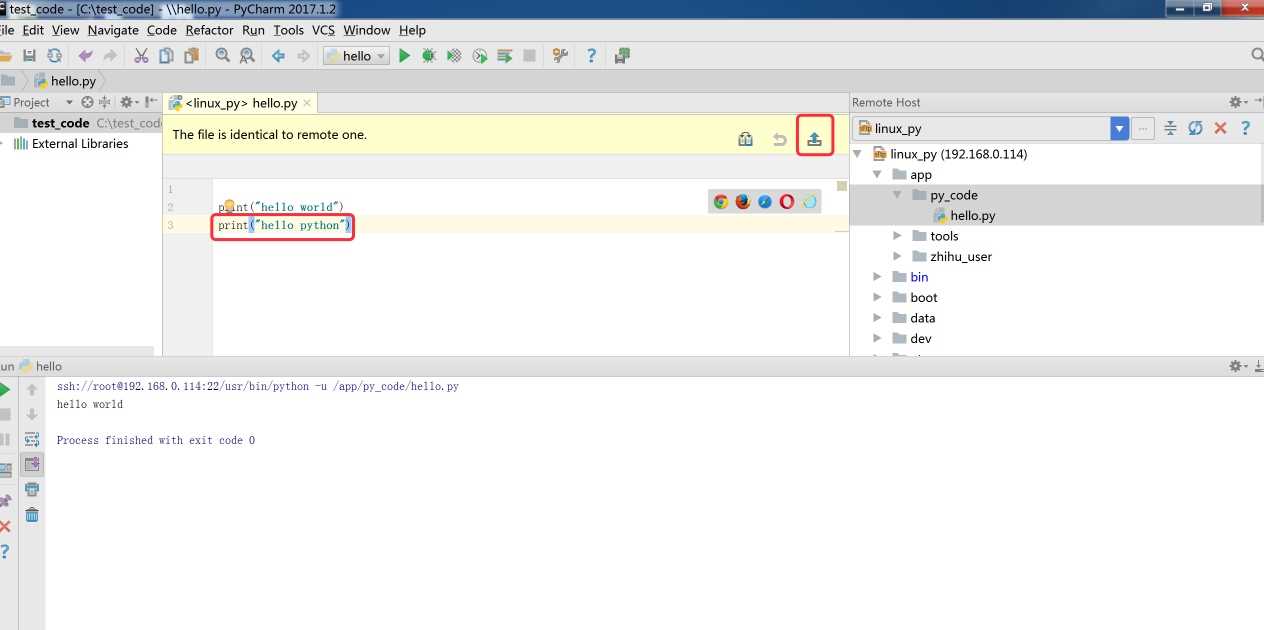Open the Navigate menu
The width and height of the screenshot is (1264, 630).
pos(113,30)
